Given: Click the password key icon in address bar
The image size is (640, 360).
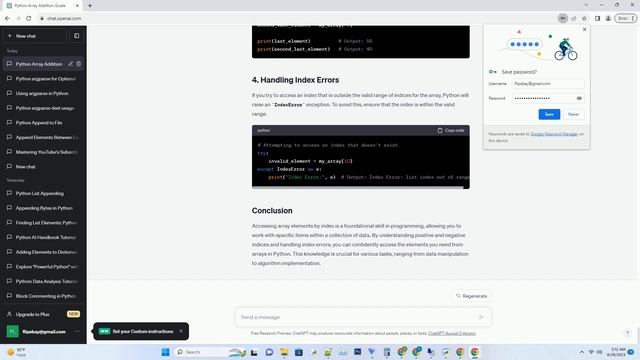Looking at the screenshot, I should (563, 18).
